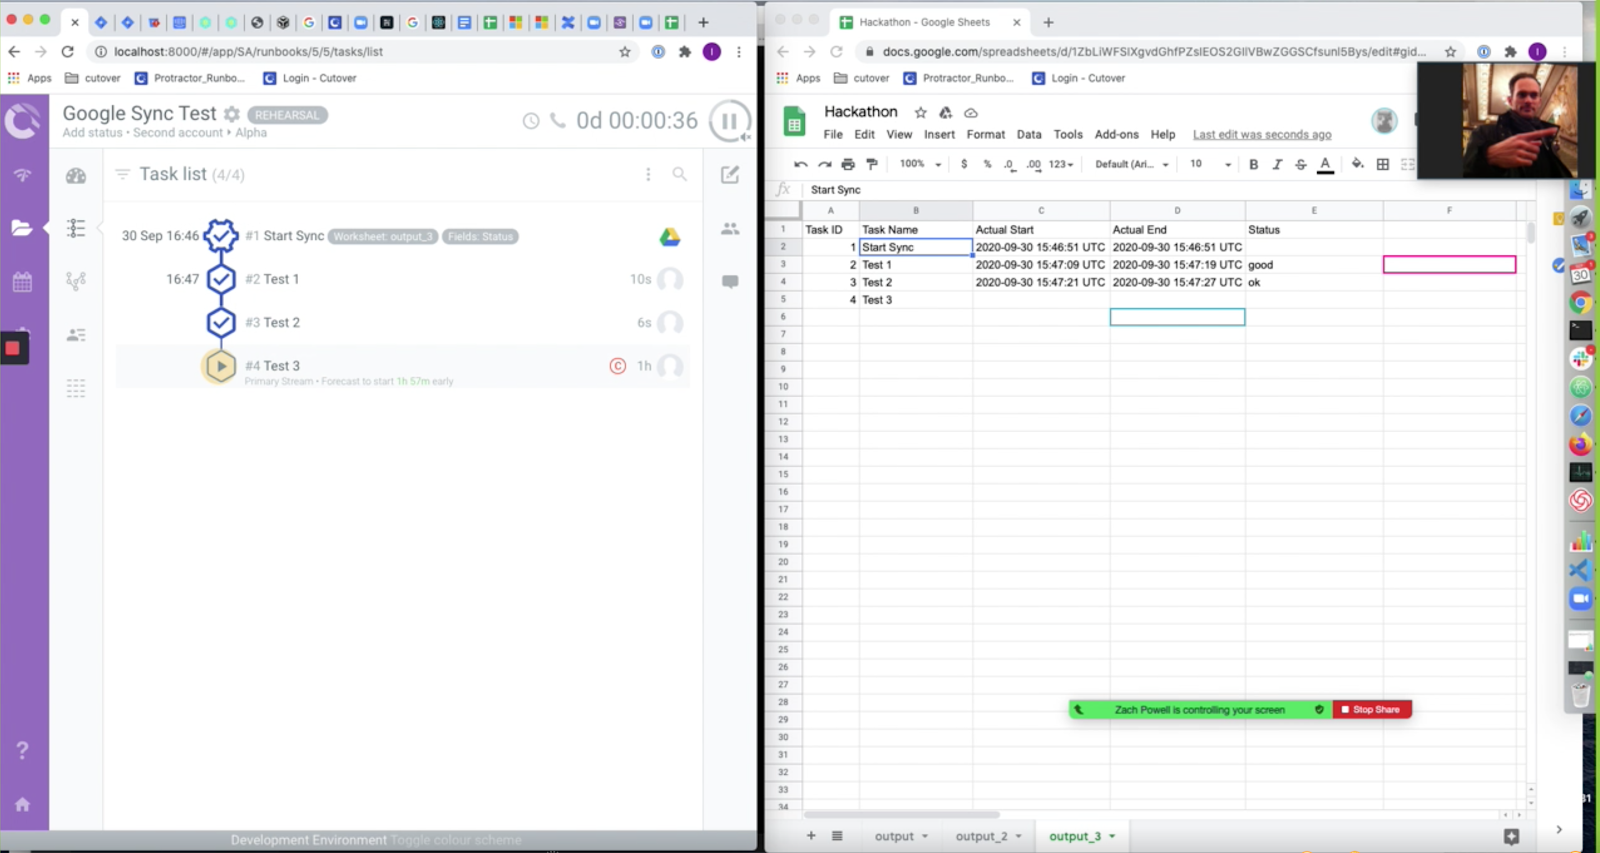Open 'Last edit was seconds ago' link
The width and height of the screenshot is (1600, 853).
[x=1262, y=134]
